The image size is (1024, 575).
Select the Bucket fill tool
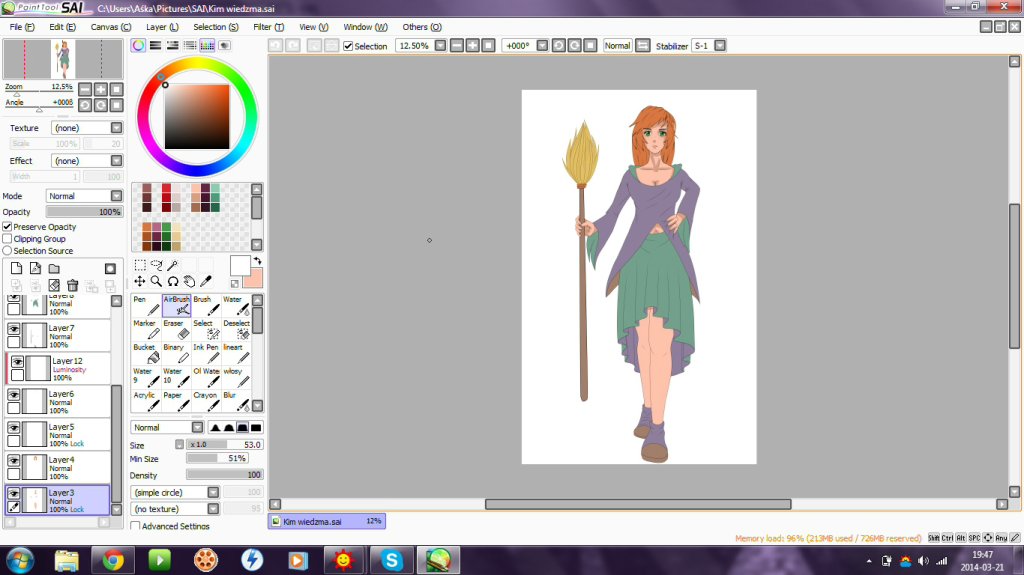pyautogui.click(x=146, y=353)
